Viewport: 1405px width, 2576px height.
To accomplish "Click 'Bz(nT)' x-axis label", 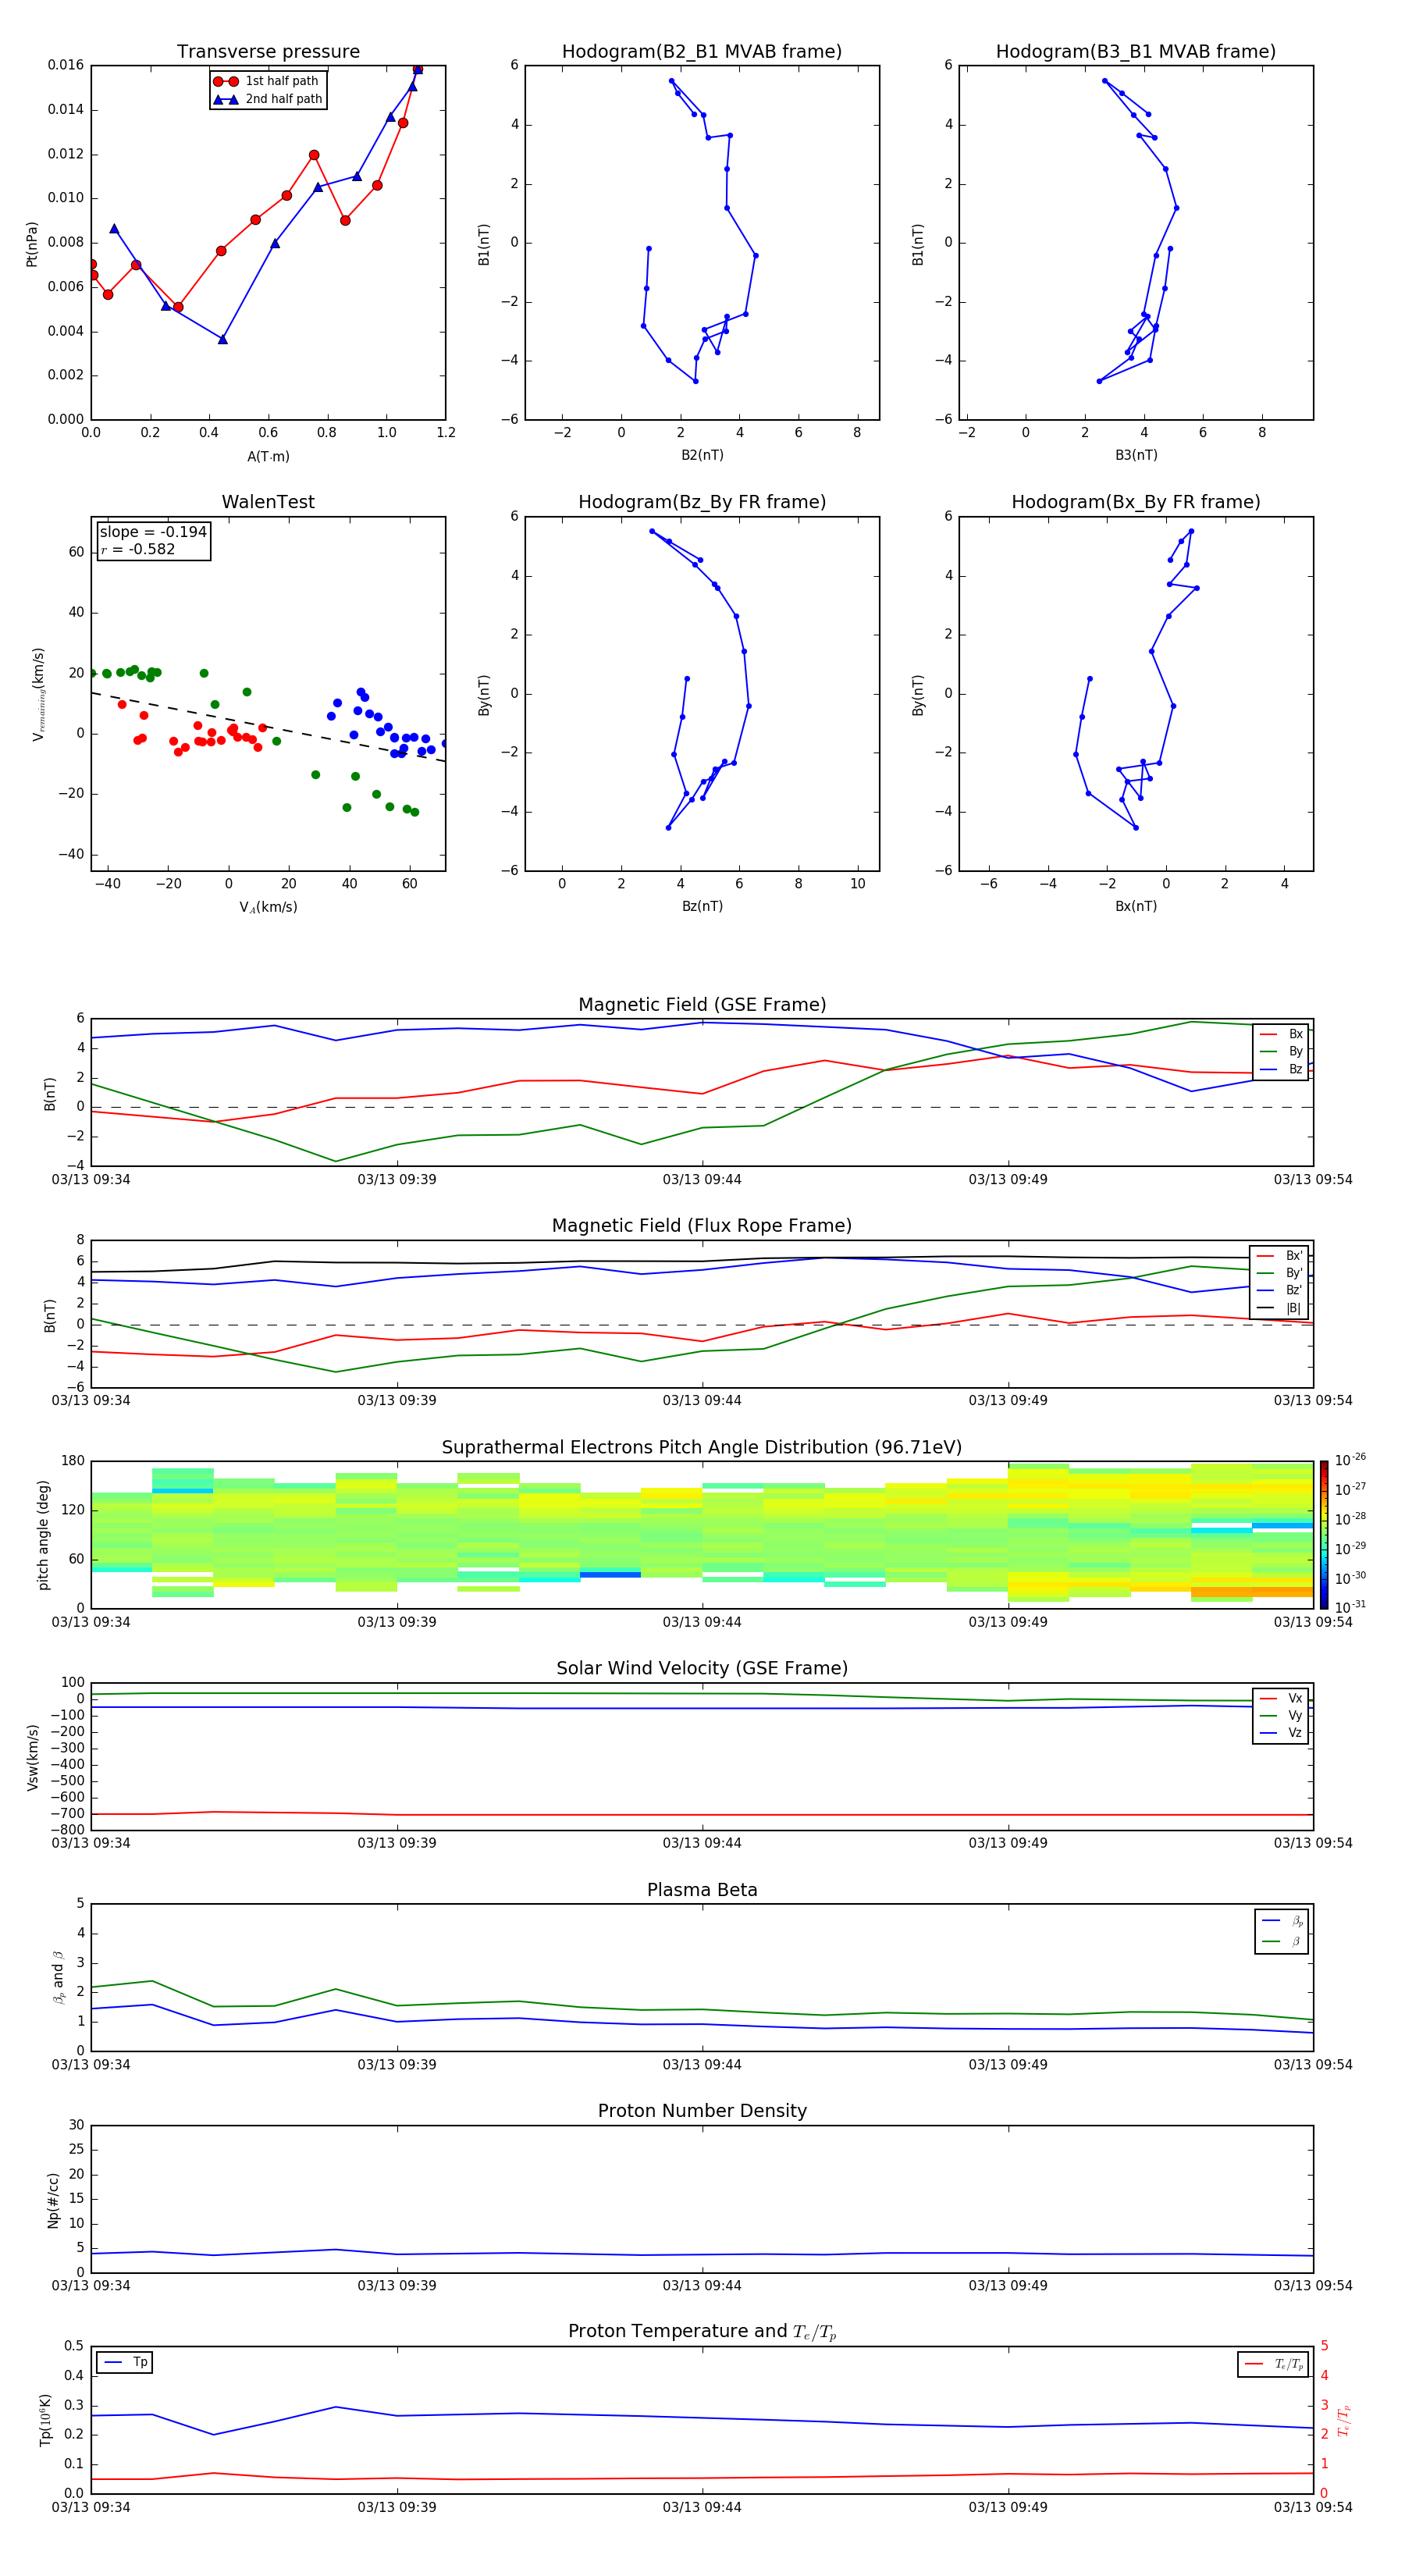I will [702, 906].
